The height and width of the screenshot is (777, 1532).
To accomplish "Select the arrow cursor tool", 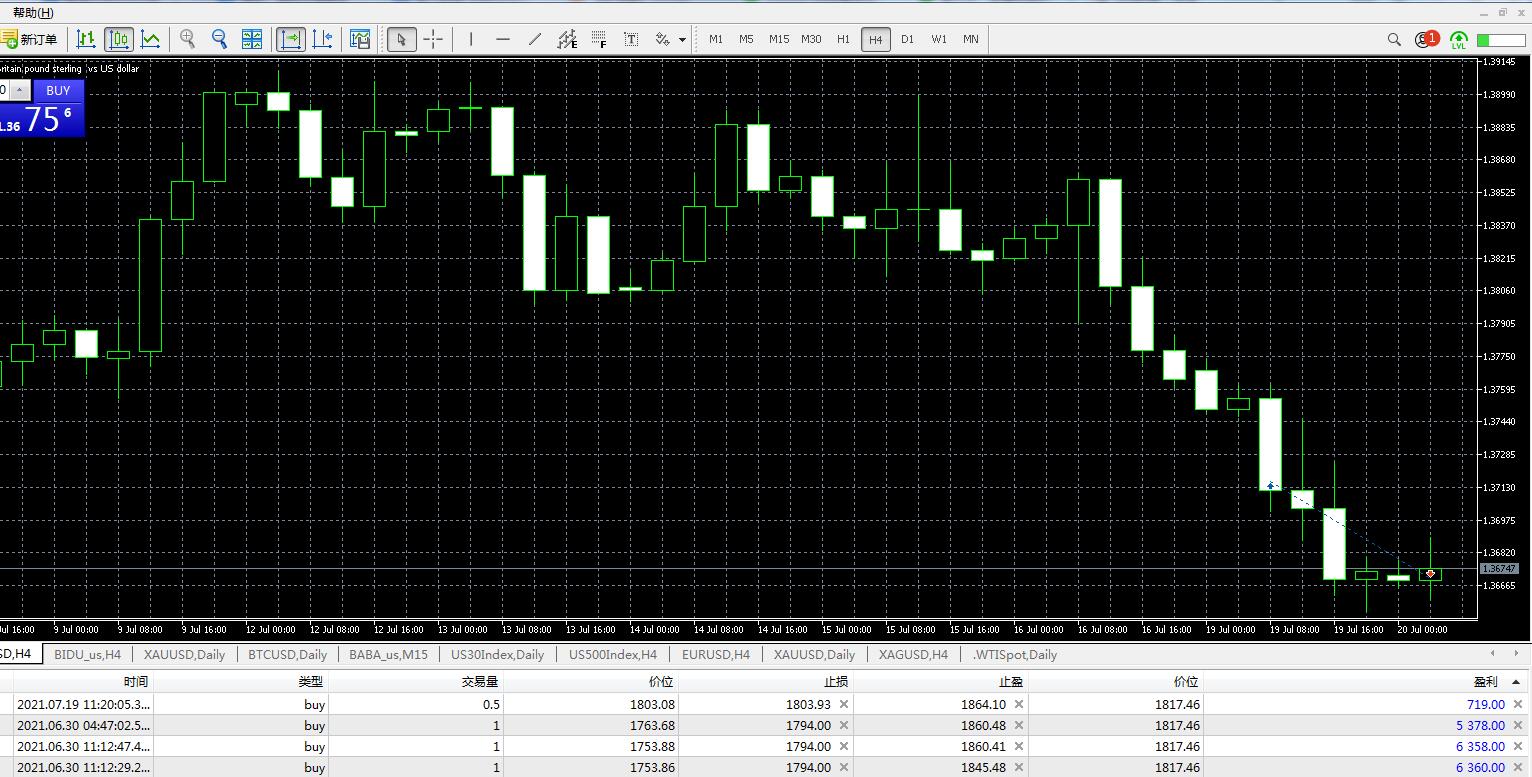I will click(401, 39).
